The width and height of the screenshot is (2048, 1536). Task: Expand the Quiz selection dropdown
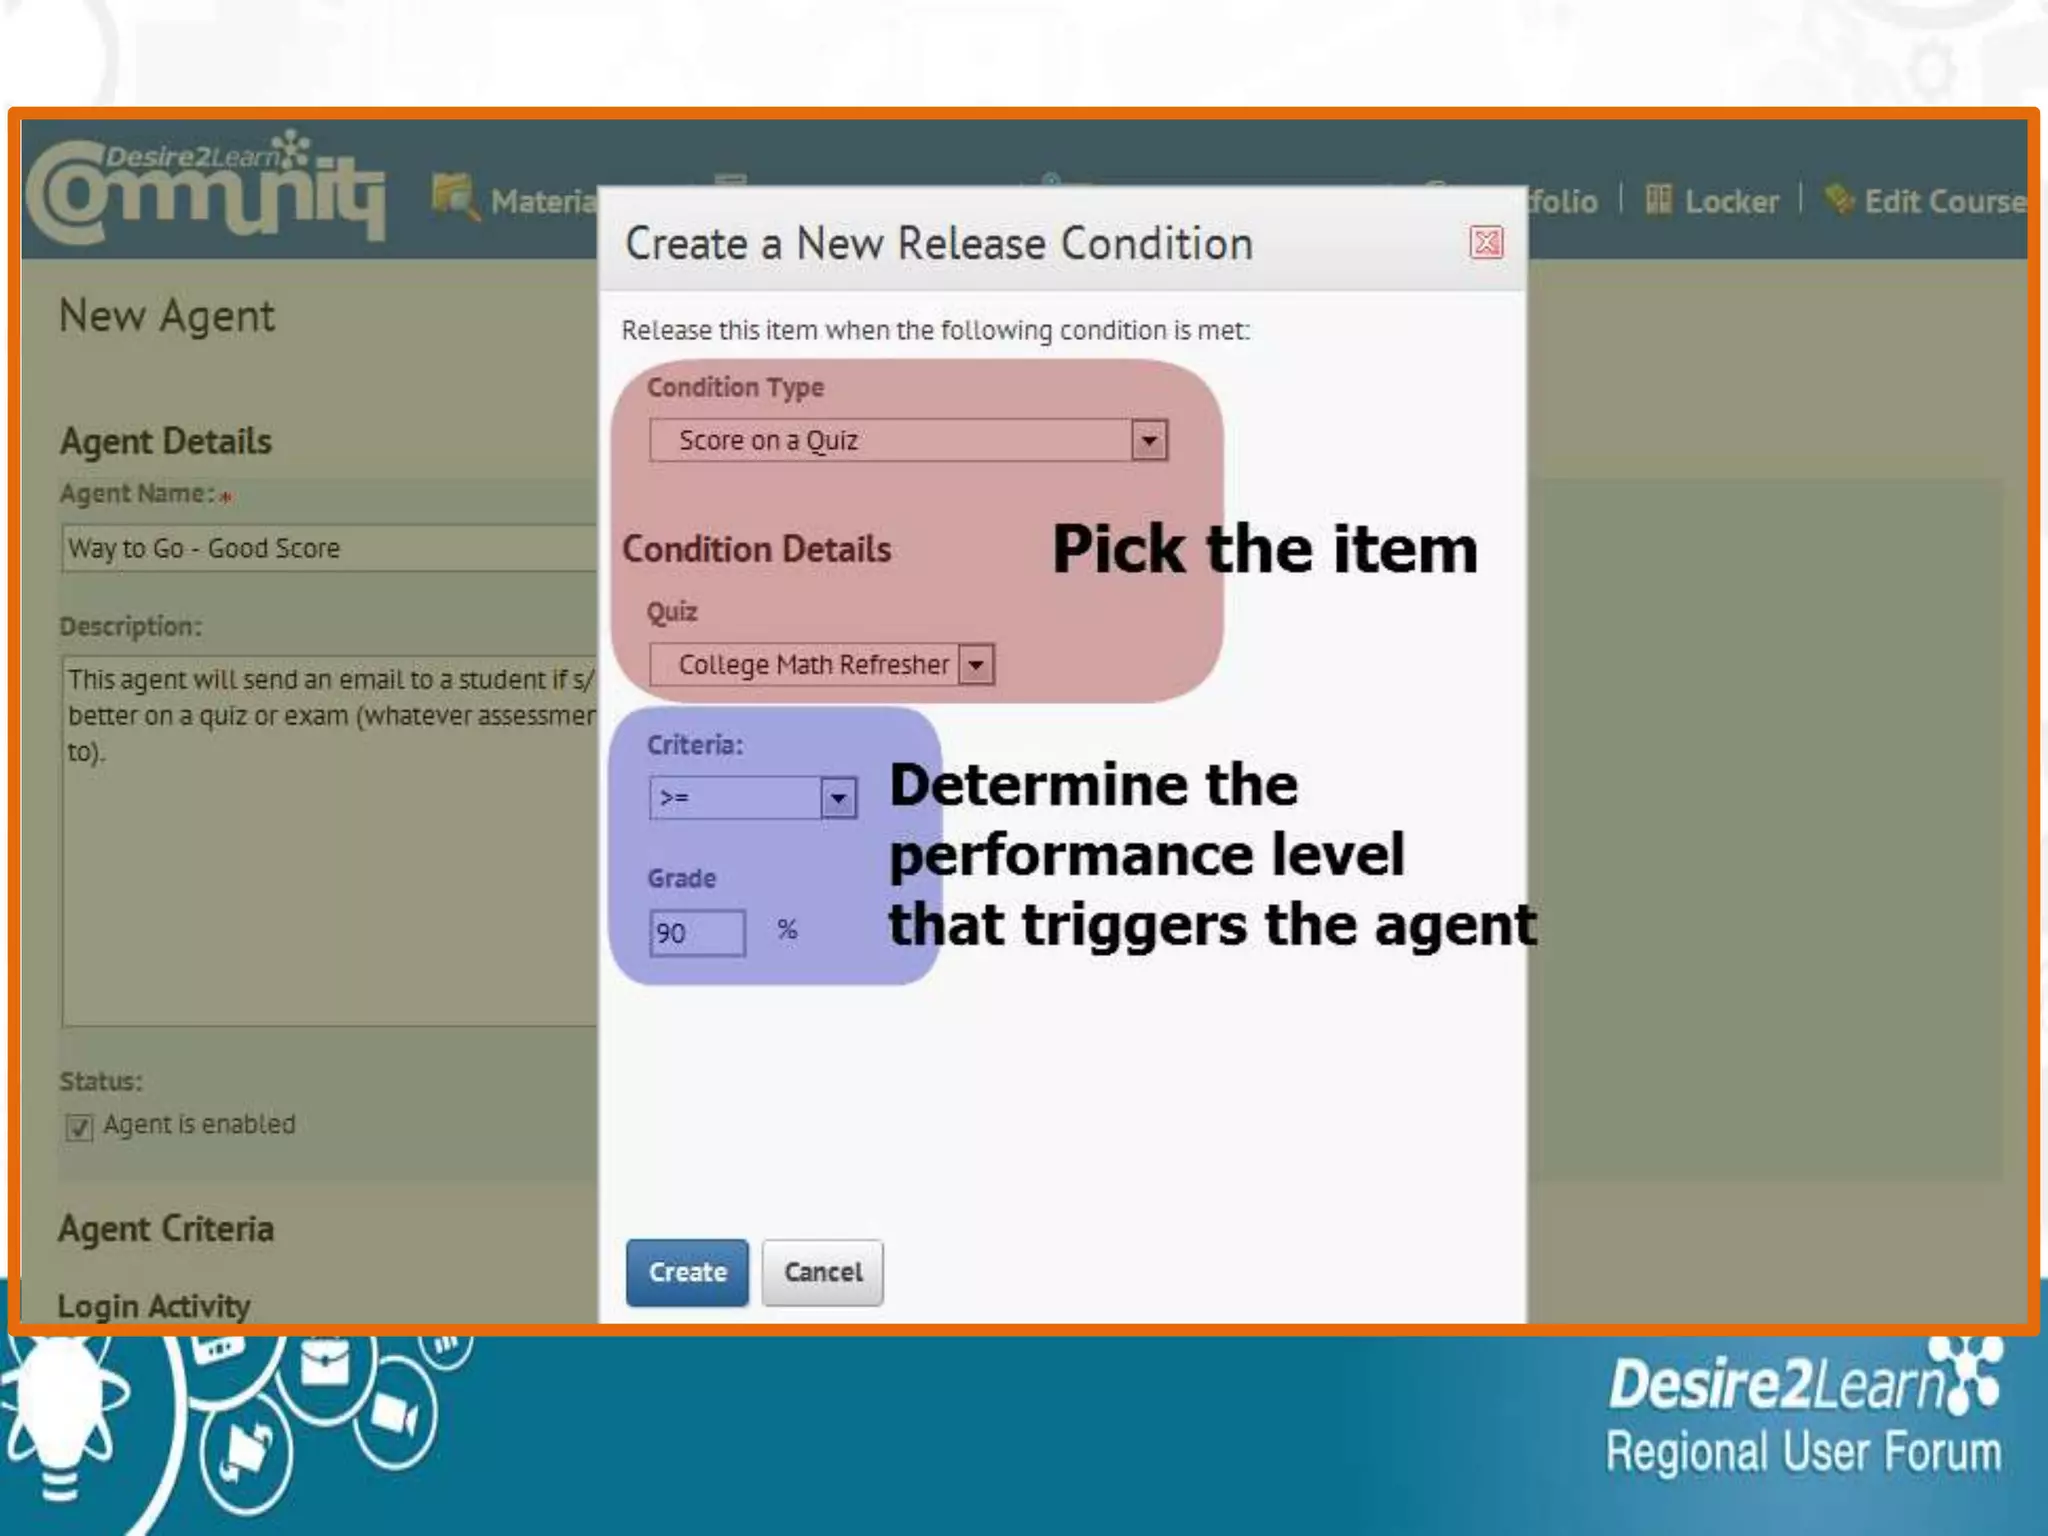(976, 664)
